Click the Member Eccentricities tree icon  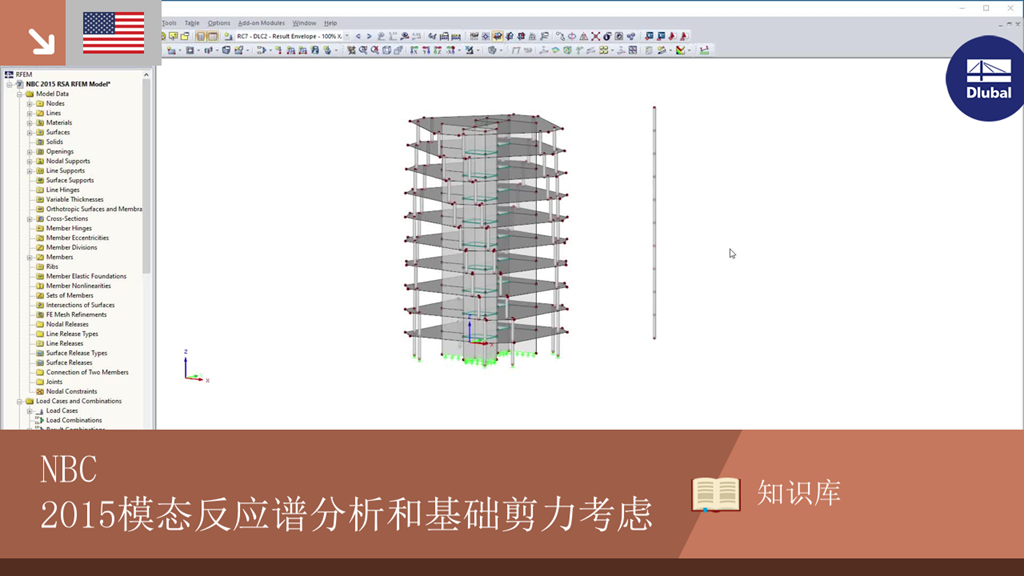coord(40,238)
